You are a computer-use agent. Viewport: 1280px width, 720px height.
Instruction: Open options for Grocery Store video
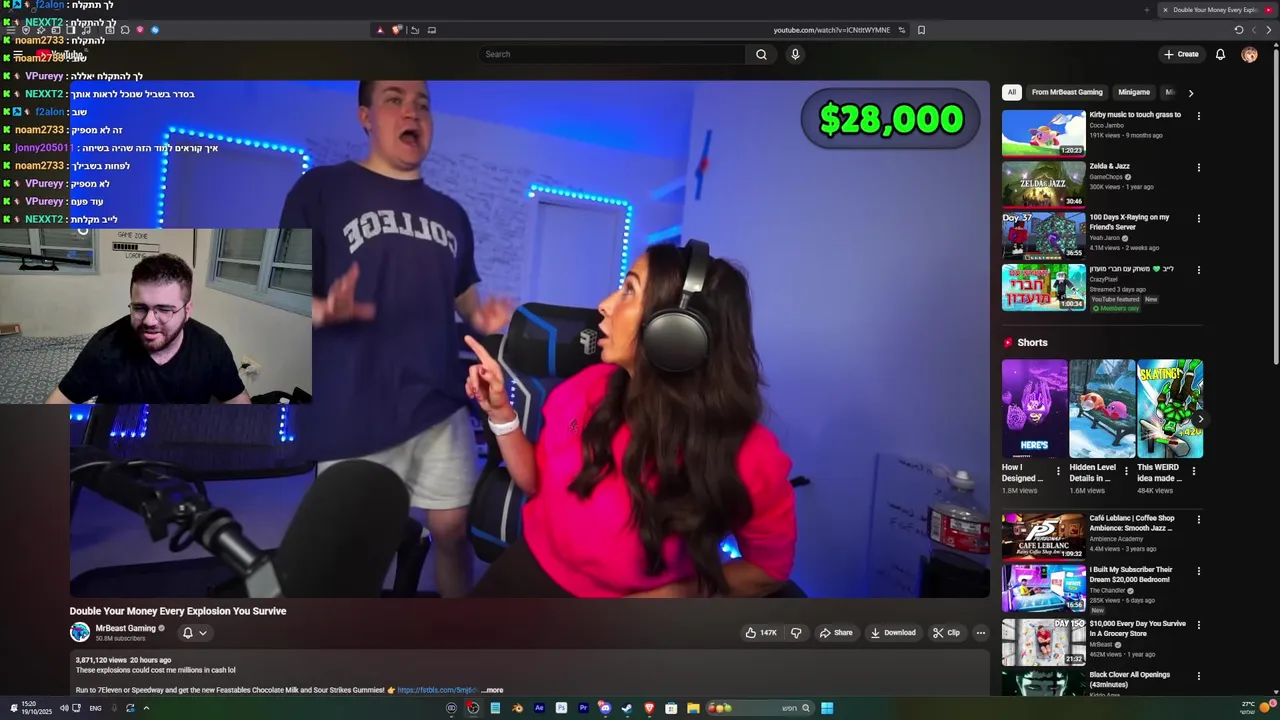[x=1198, y=625]
